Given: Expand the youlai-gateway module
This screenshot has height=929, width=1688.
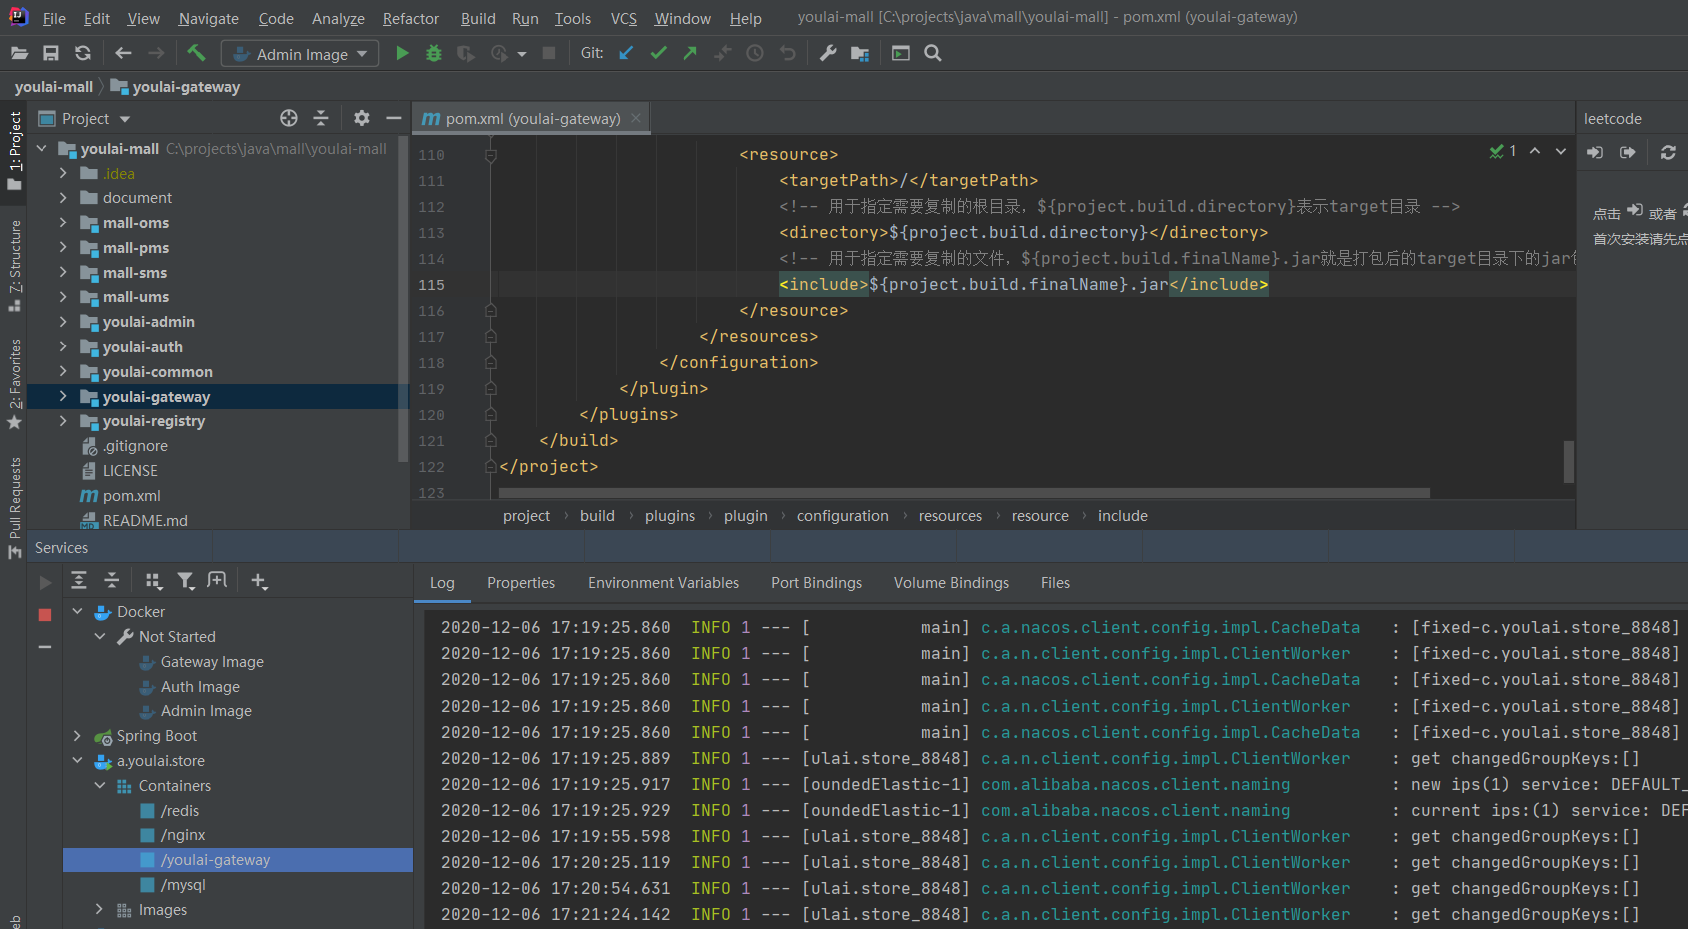Looking at the screenshot, I should click(x=63, y=397).
